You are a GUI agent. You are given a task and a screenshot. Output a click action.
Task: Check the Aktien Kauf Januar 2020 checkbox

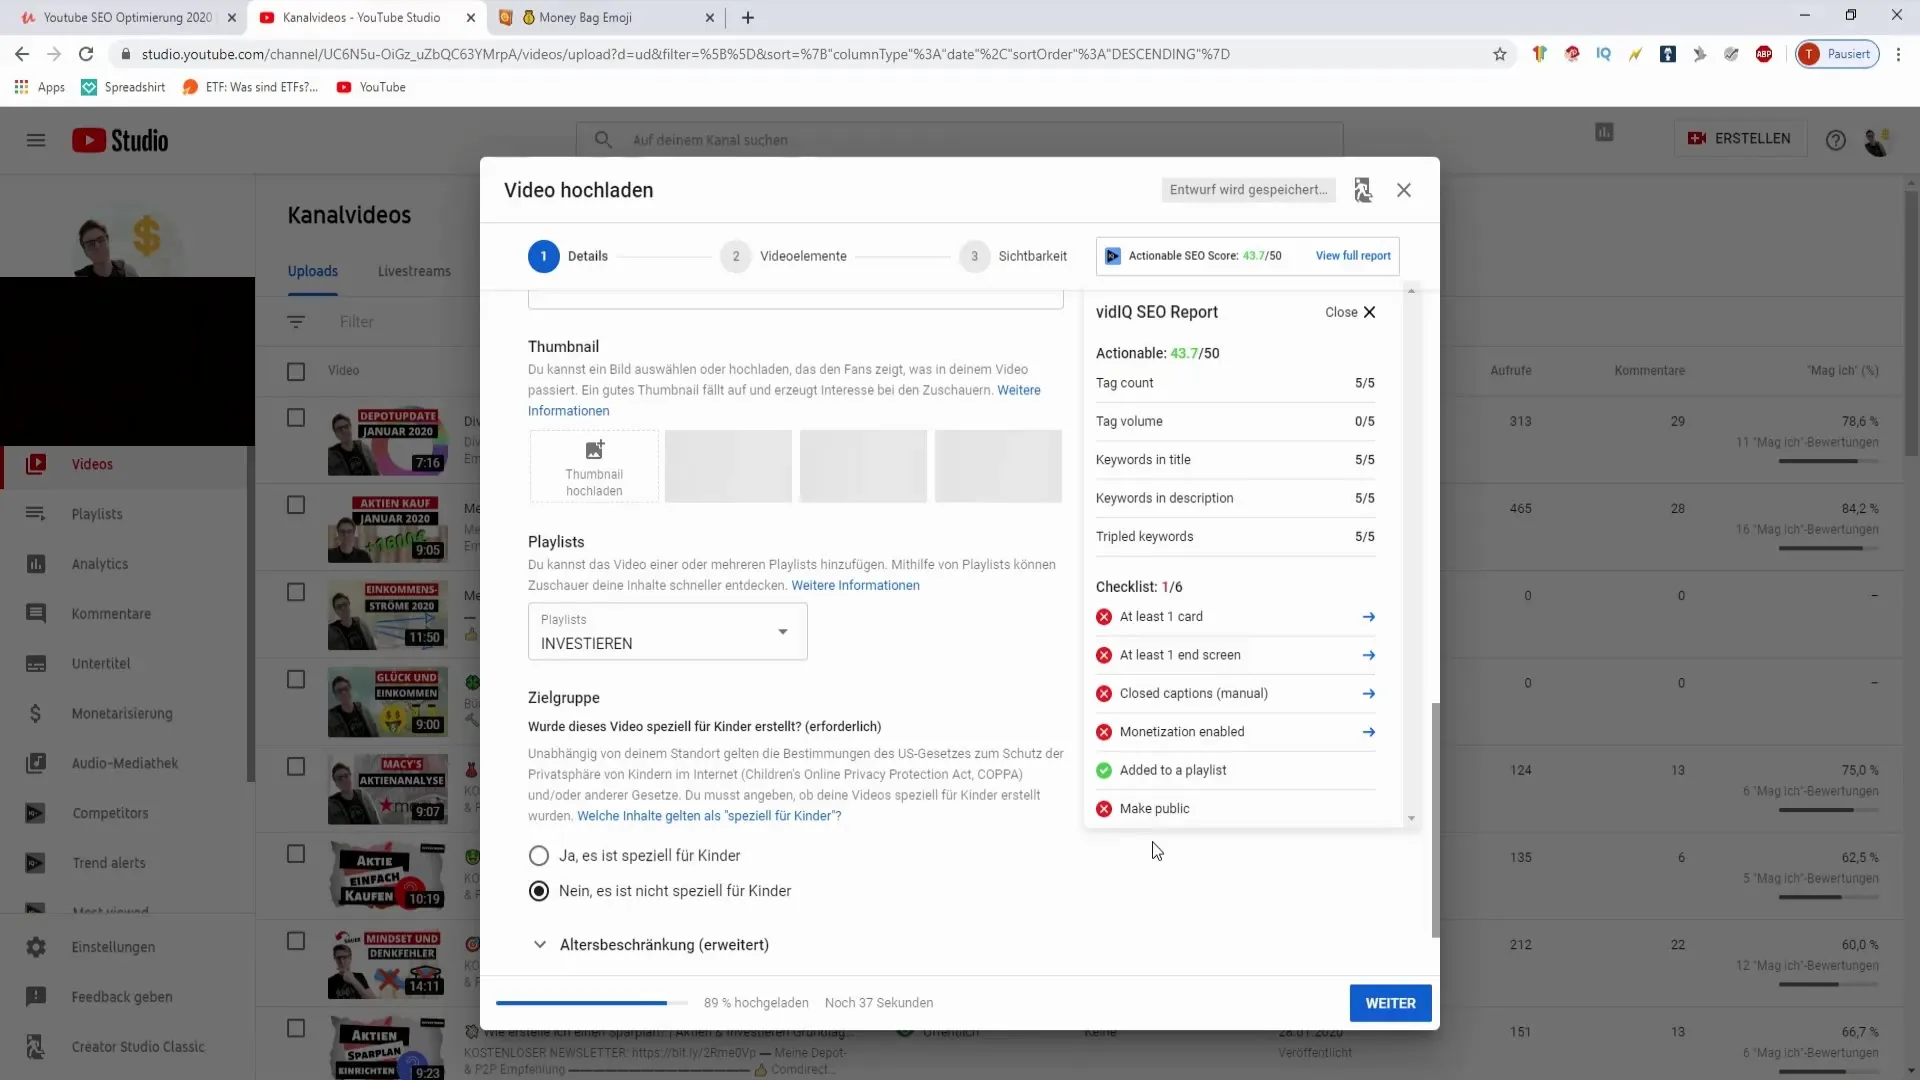point(296,505)
